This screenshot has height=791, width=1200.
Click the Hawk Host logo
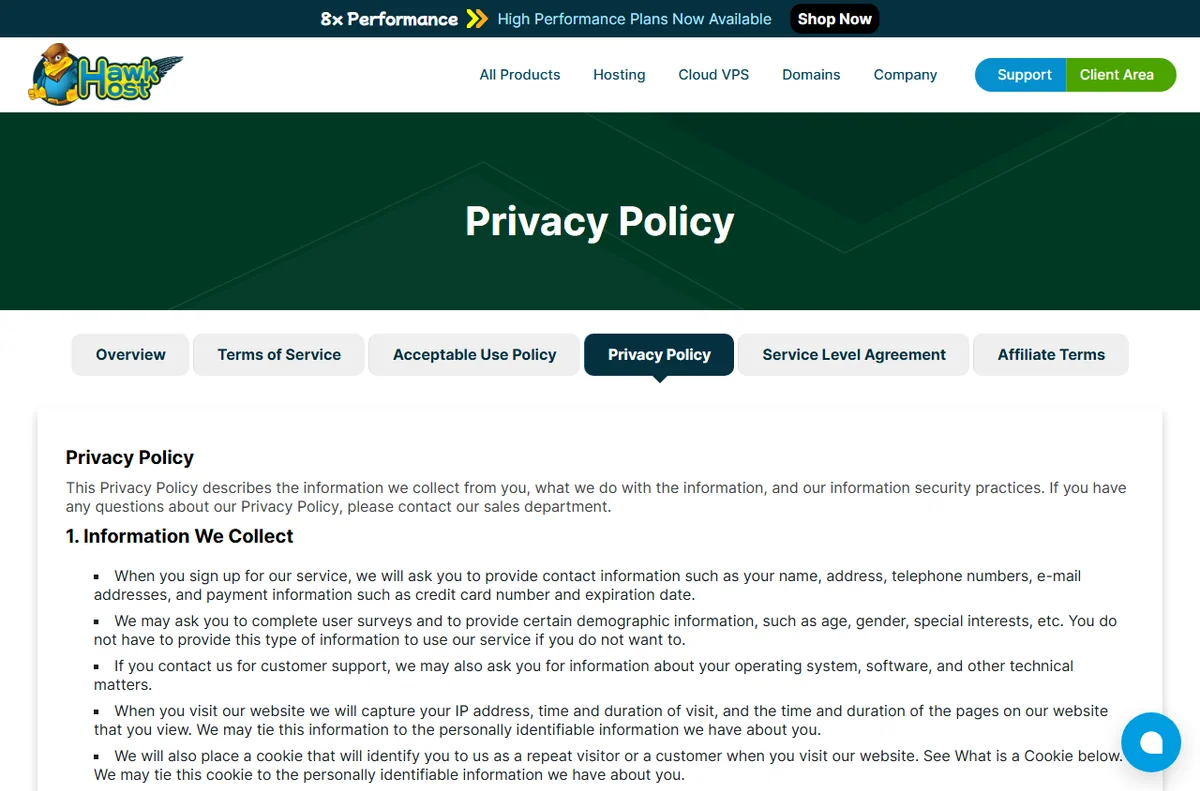pos(106,74)
